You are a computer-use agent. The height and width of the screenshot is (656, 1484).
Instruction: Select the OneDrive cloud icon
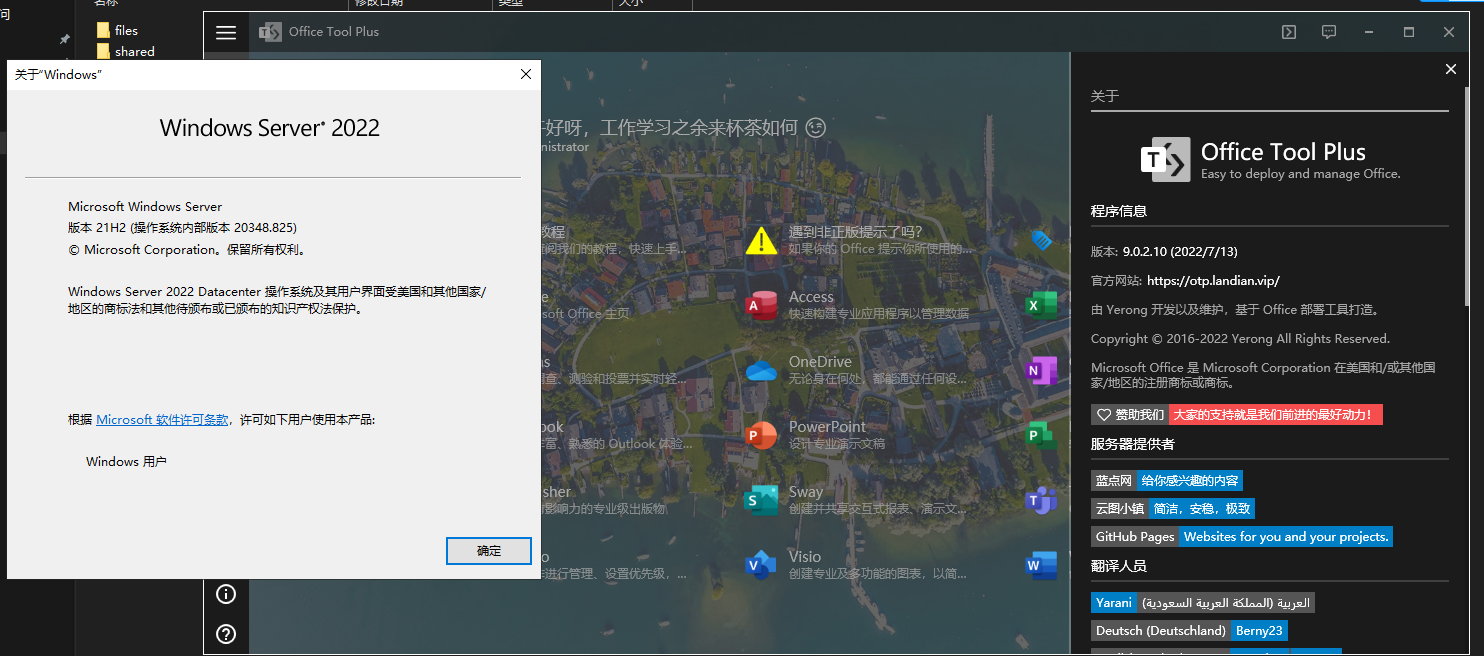(x=761, y=369)
